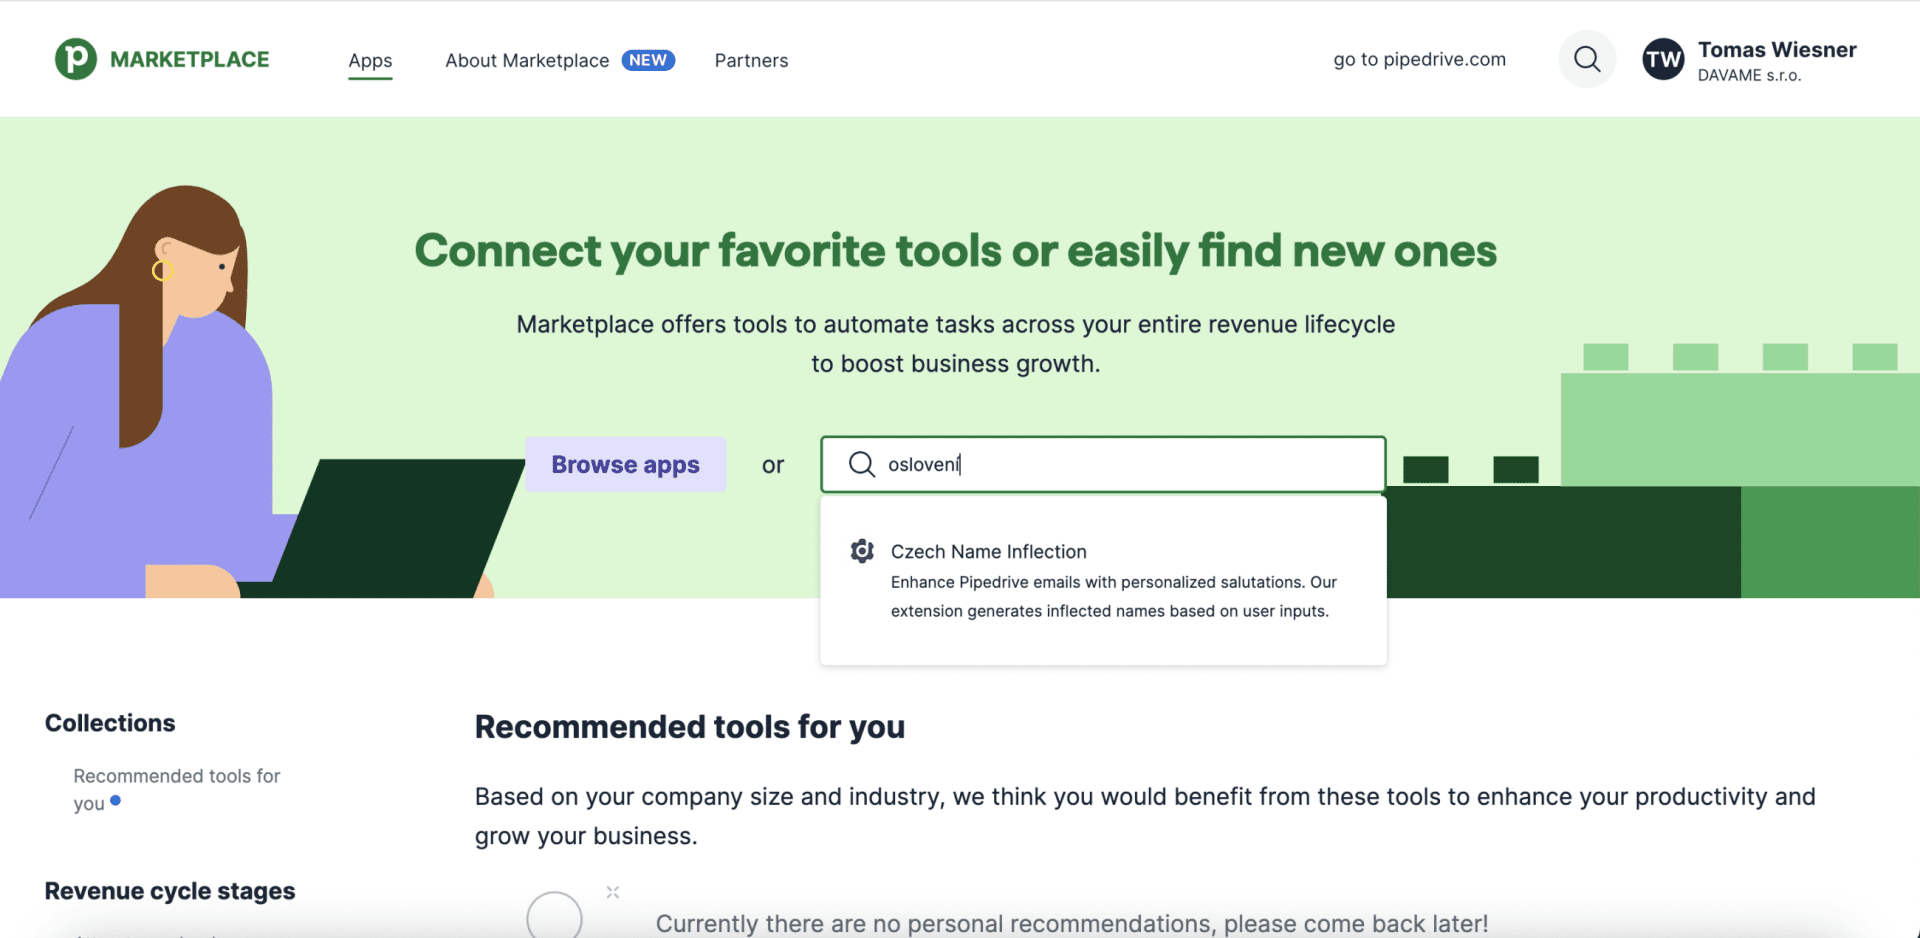Screen dimensions: 1920x938
Task: Open Tomas Wiesner account menu
Action: point(1776,50)
